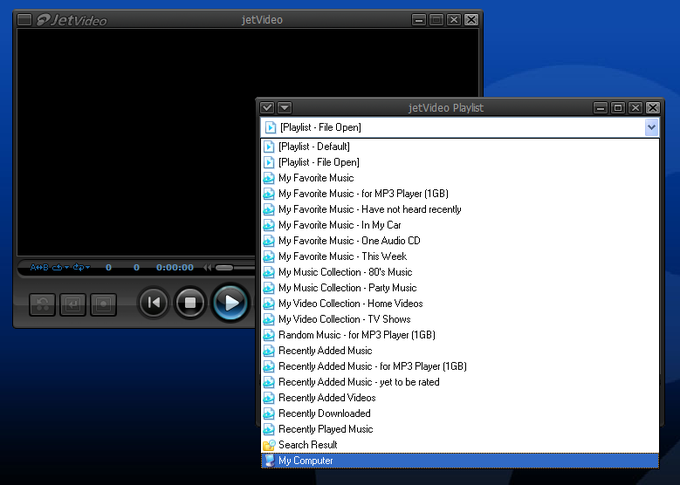
Task: Choose Recently Added Videos
Action: (x=460, y=398)
